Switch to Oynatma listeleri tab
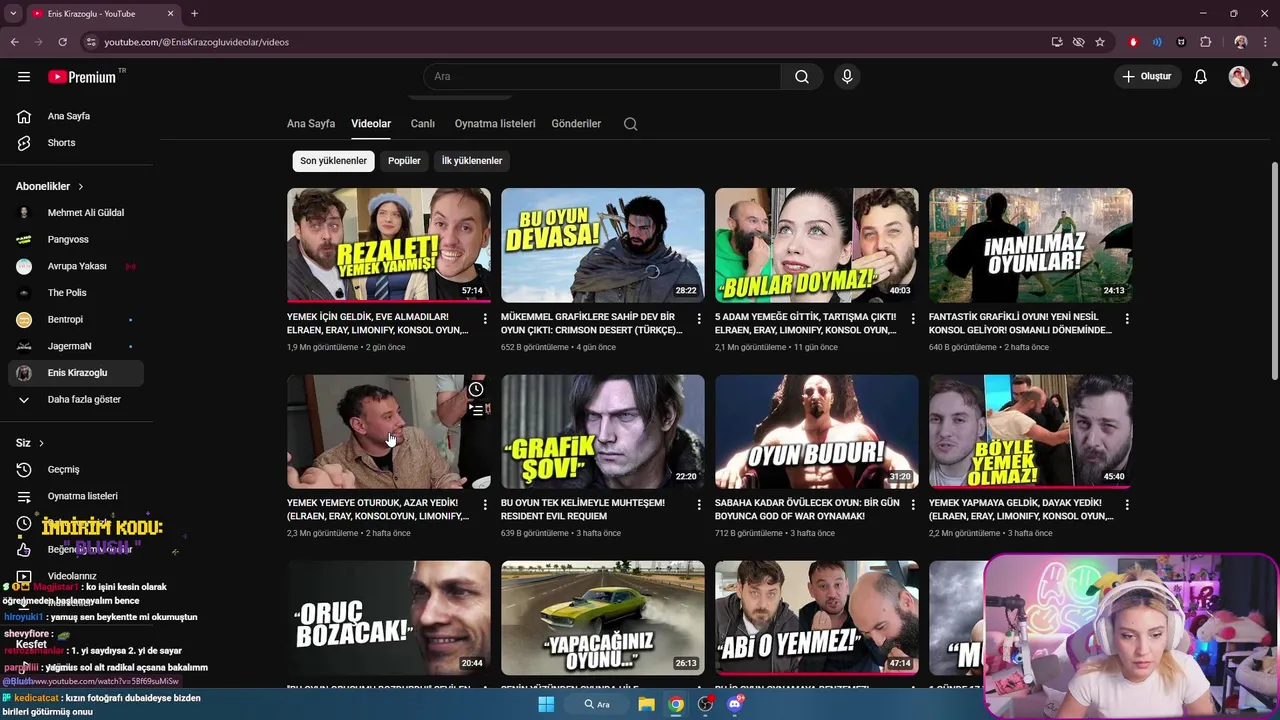This screenshot has width=1280, height=720. 495,124
